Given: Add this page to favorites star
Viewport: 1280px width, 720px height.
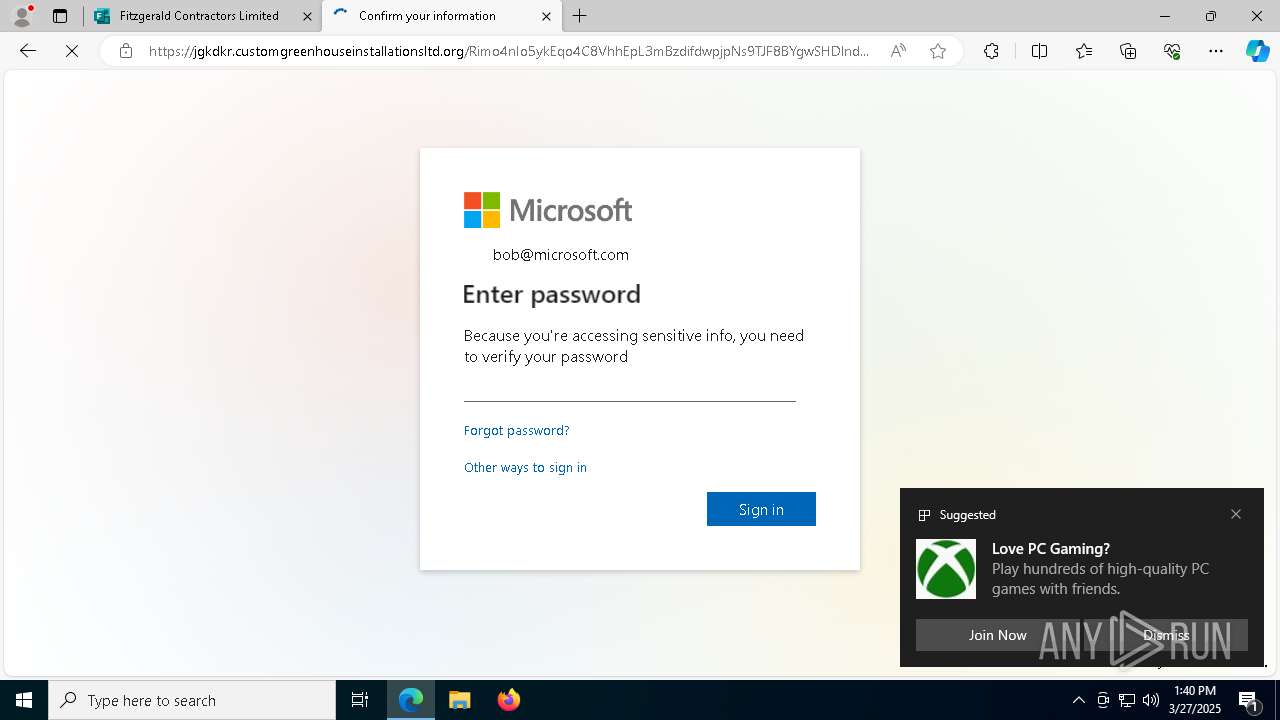Looking at the screenshot, I should pyautogui.click(x=938, y=51).
